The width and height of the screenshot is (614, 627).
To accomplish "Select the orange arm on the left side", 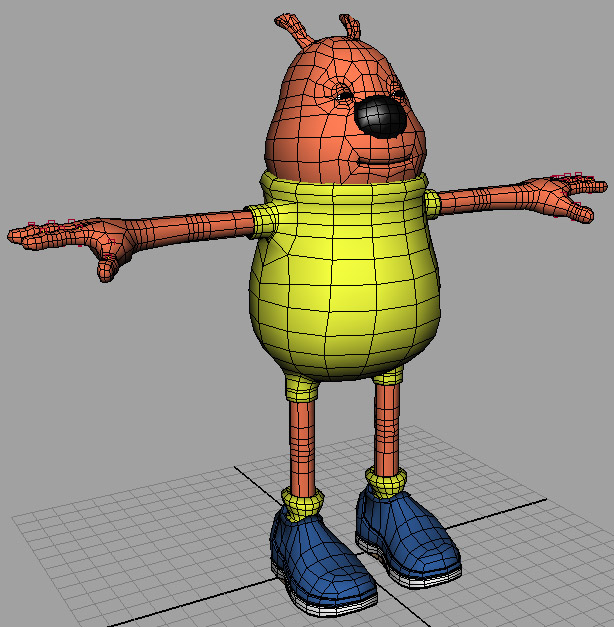I will click(x=190, y=229).
